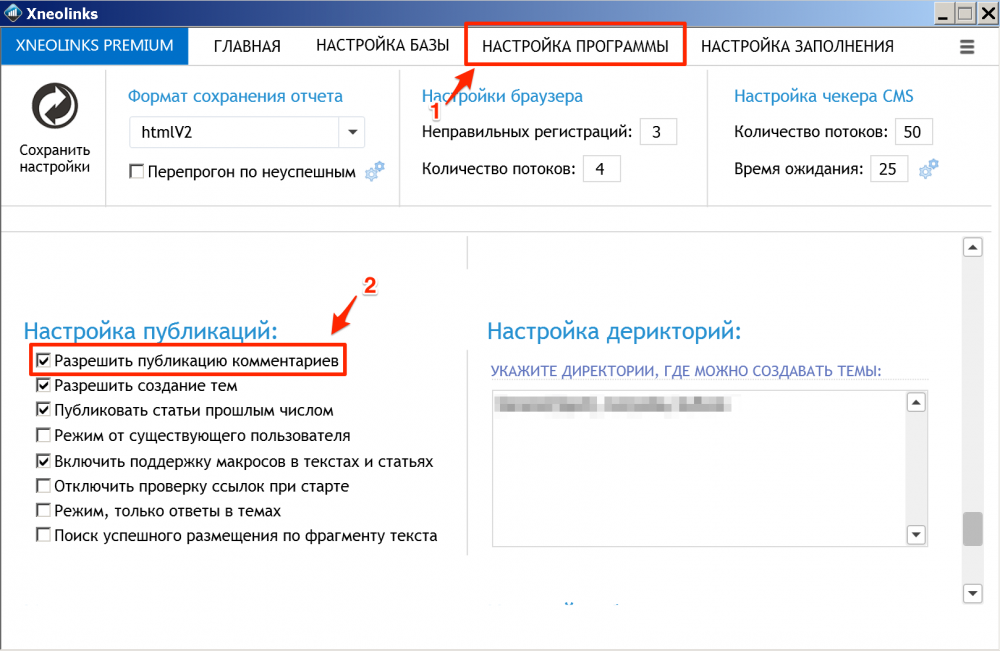Open the hamburger menu icon
The image size is (1000, 651).
click(967, 47)
